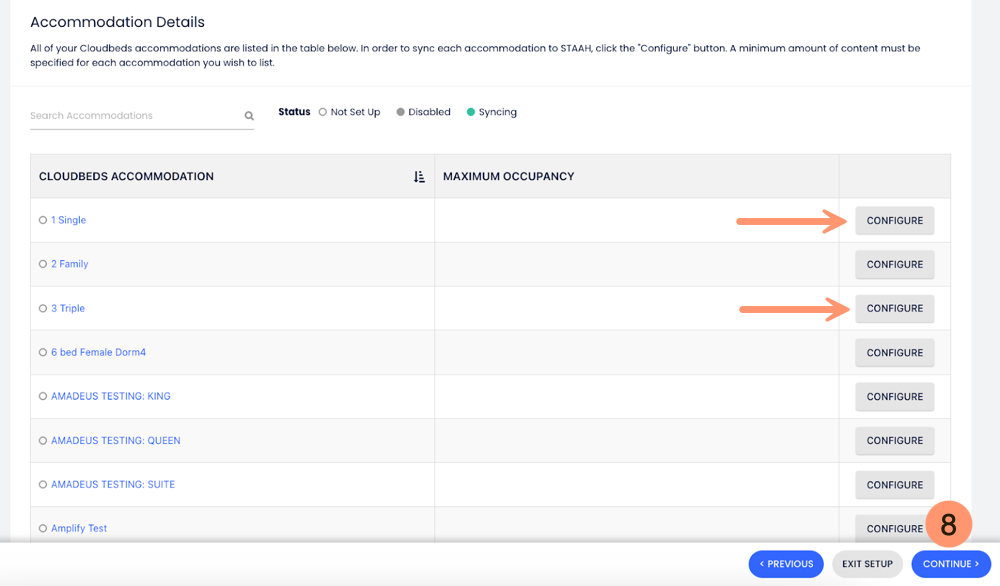Configure AMADEUS TESTING: SUITE accommodation

[x=894, y=484]
